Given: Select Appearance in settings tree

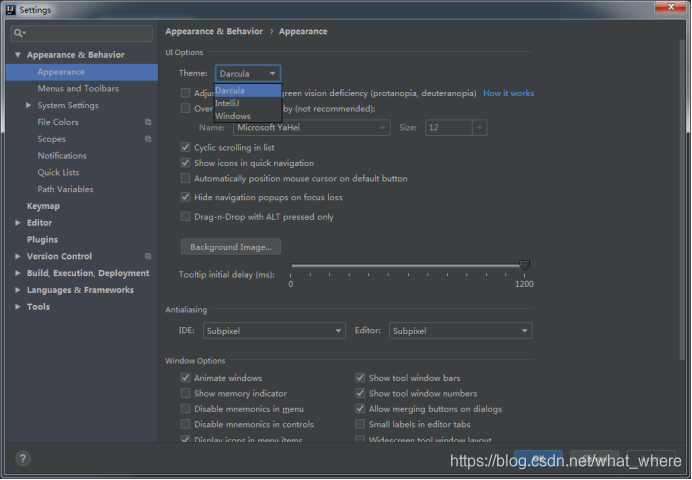Looking at the screenshot, I should (x=82, y=72).
